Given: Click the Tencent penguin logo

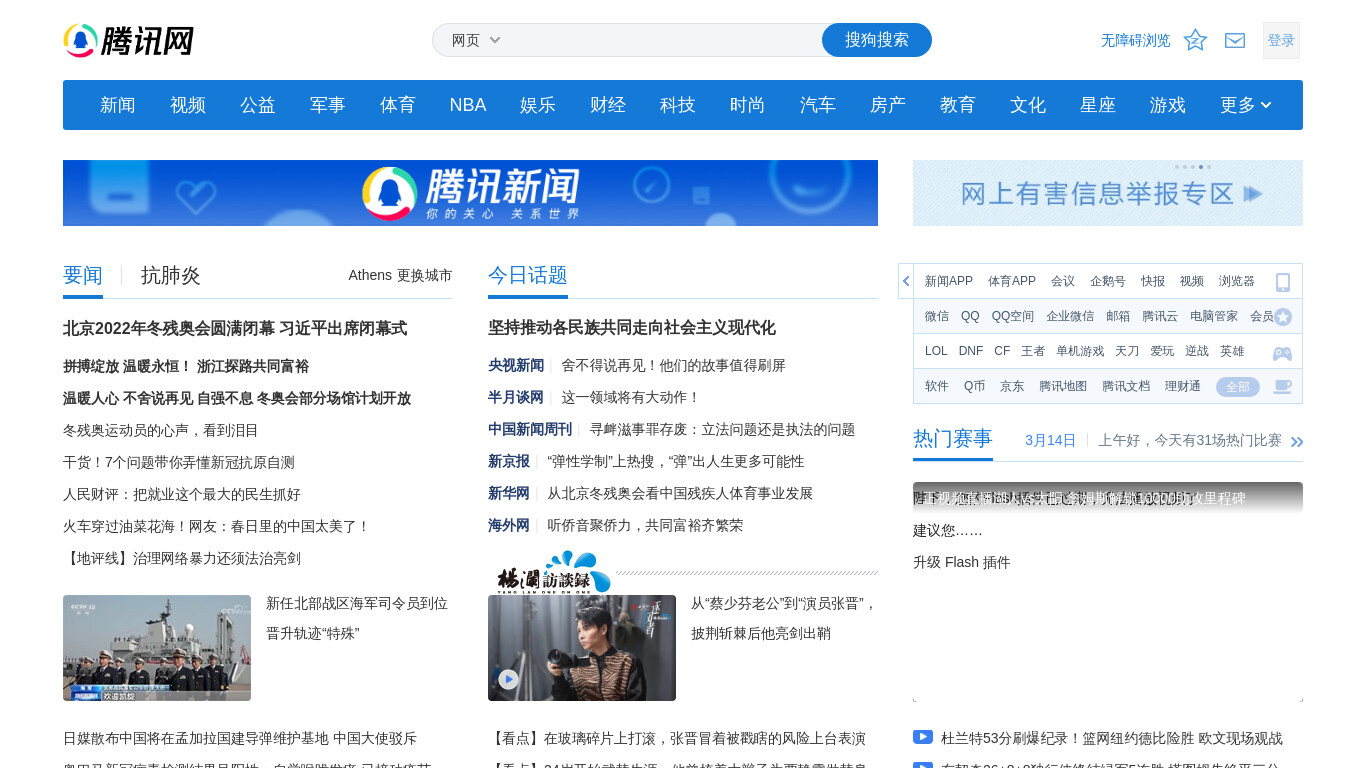Looking at the screenshot, I should [128, 41].
